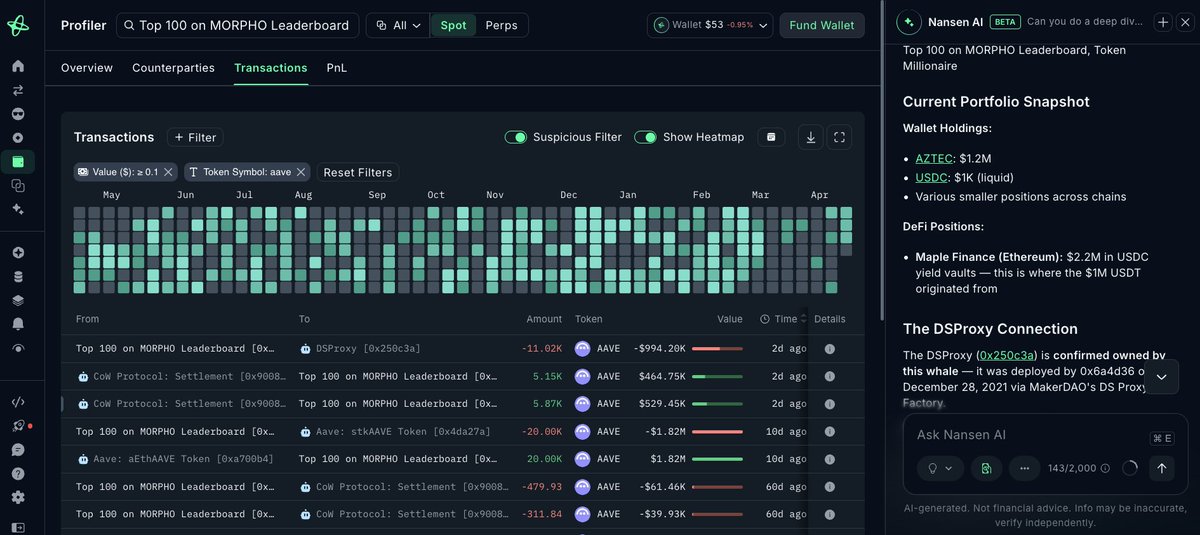Click the $529.45K value bar
This screenshot has height=535, width=1200.
click(x=717, y=404)
